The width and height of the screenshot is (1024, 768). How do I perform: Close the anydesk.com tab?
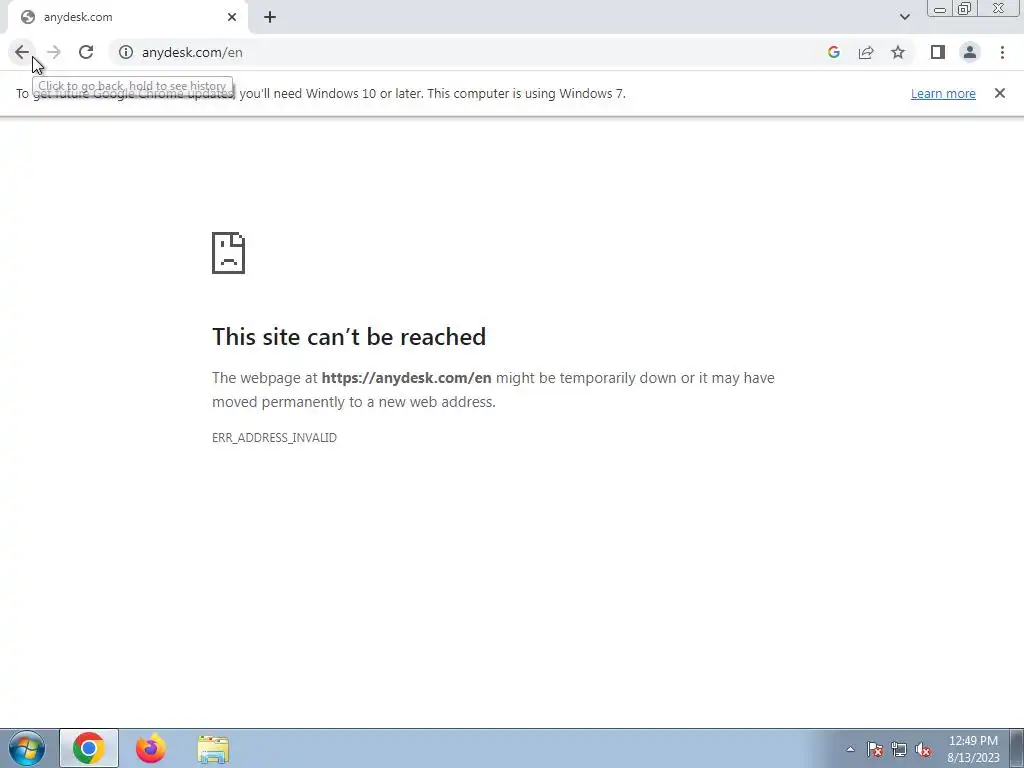click(x=232, y=17)
